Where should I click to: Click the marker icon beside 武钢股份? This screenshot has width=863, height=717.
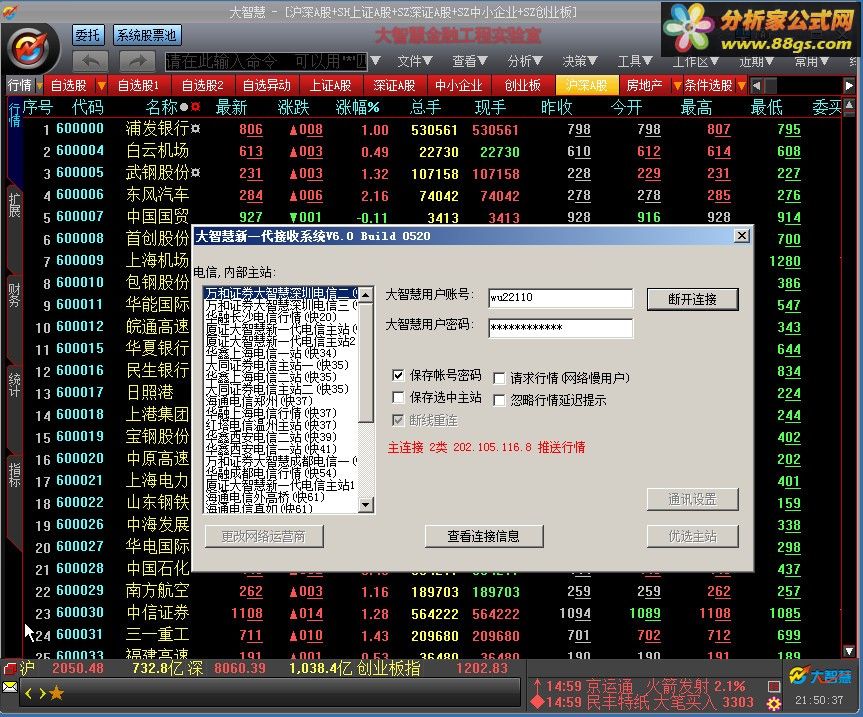pos(195,172)
